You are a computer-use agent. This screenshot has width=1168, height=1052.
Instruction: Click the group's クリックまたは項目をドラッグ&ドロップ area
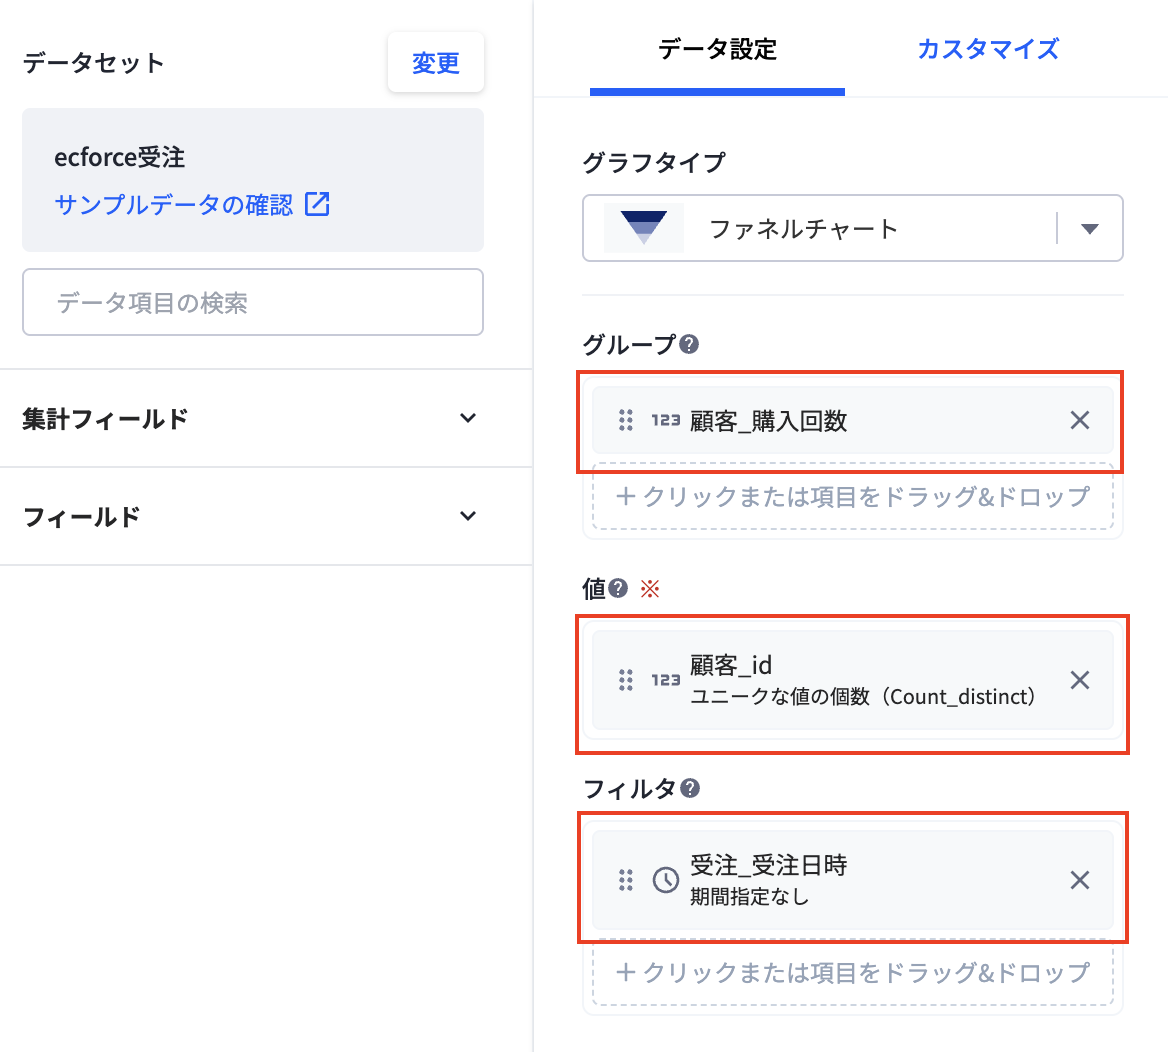pos(853,496)
